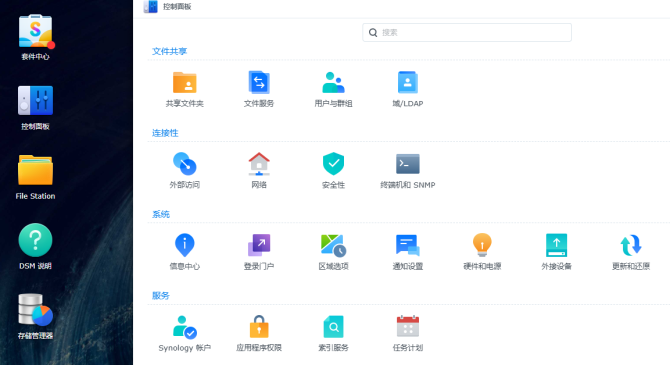Screen dimensions: 670x365
Task: Click the 控制面板 window title text
Action: [177, 6]
